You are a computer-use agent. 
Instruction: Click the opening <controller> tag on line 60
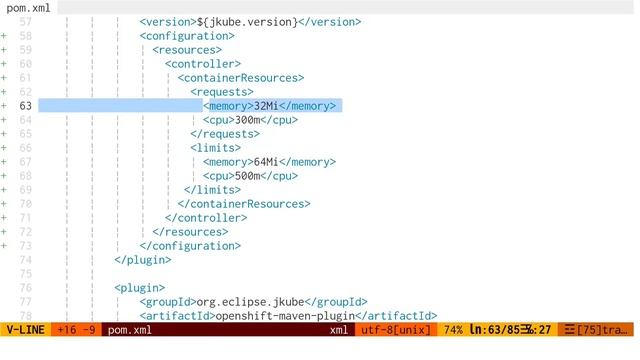point(203,64)
